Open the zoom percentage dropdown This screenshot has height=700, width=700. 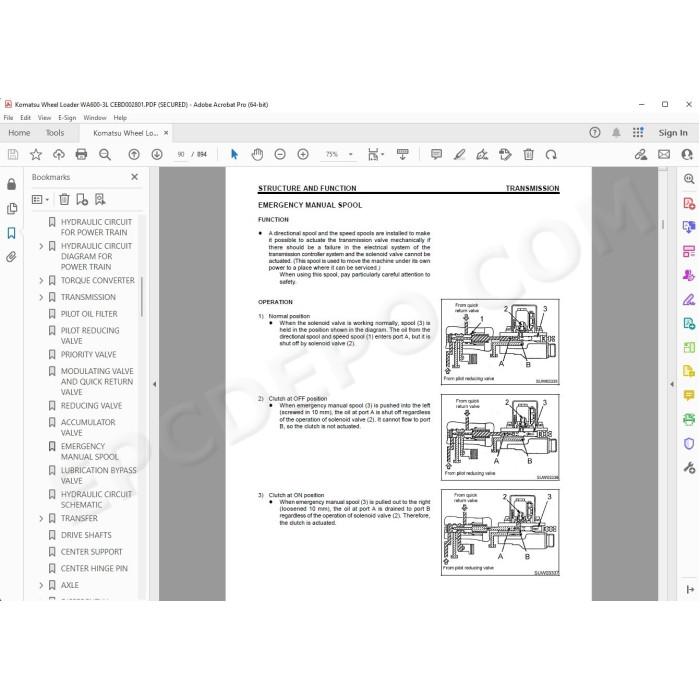(350, 154)
